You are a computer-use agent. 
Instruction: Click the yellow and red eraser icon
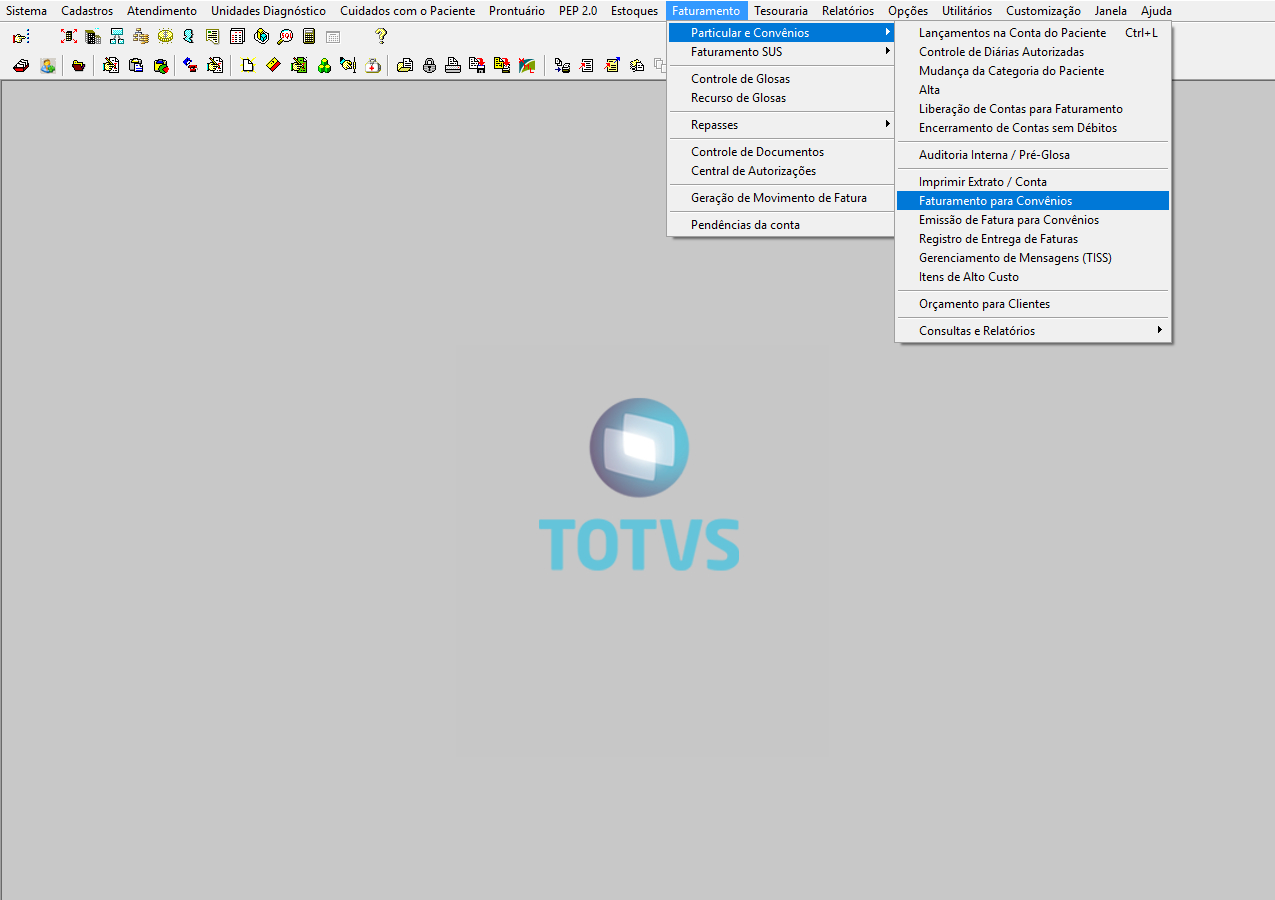[x=273, y=66]
